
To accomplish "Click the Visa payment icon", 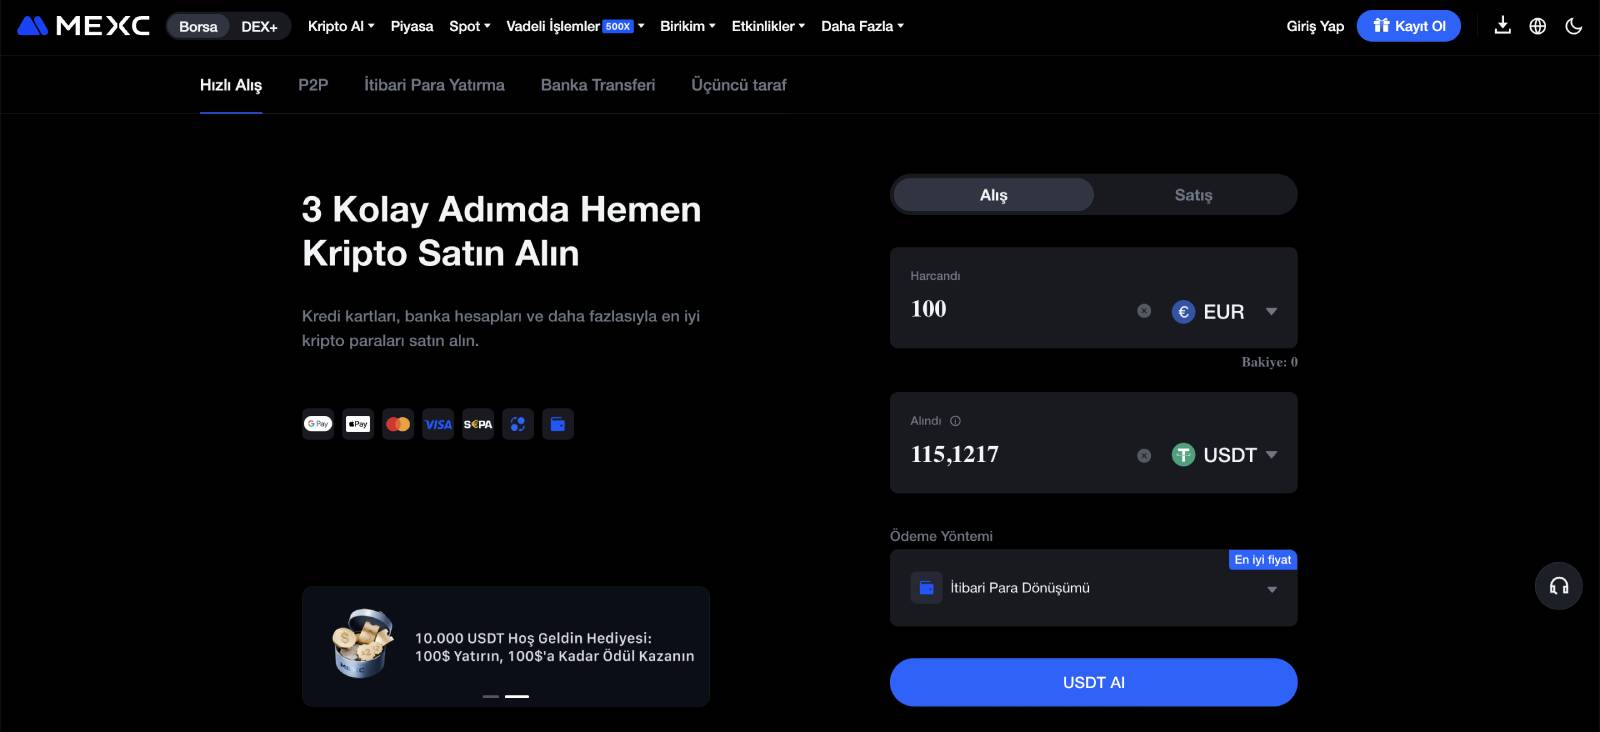I will (438, 424).
